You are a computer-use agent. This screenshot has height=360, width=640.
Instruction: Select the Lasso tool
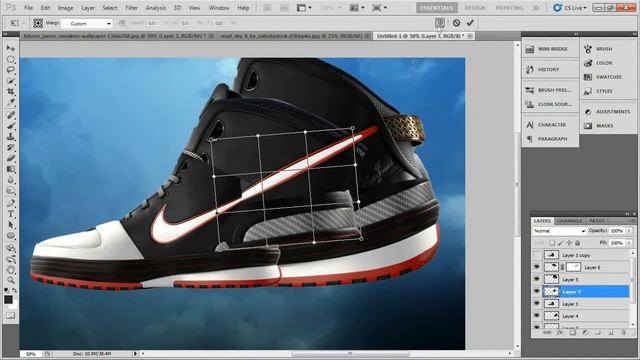11,70
